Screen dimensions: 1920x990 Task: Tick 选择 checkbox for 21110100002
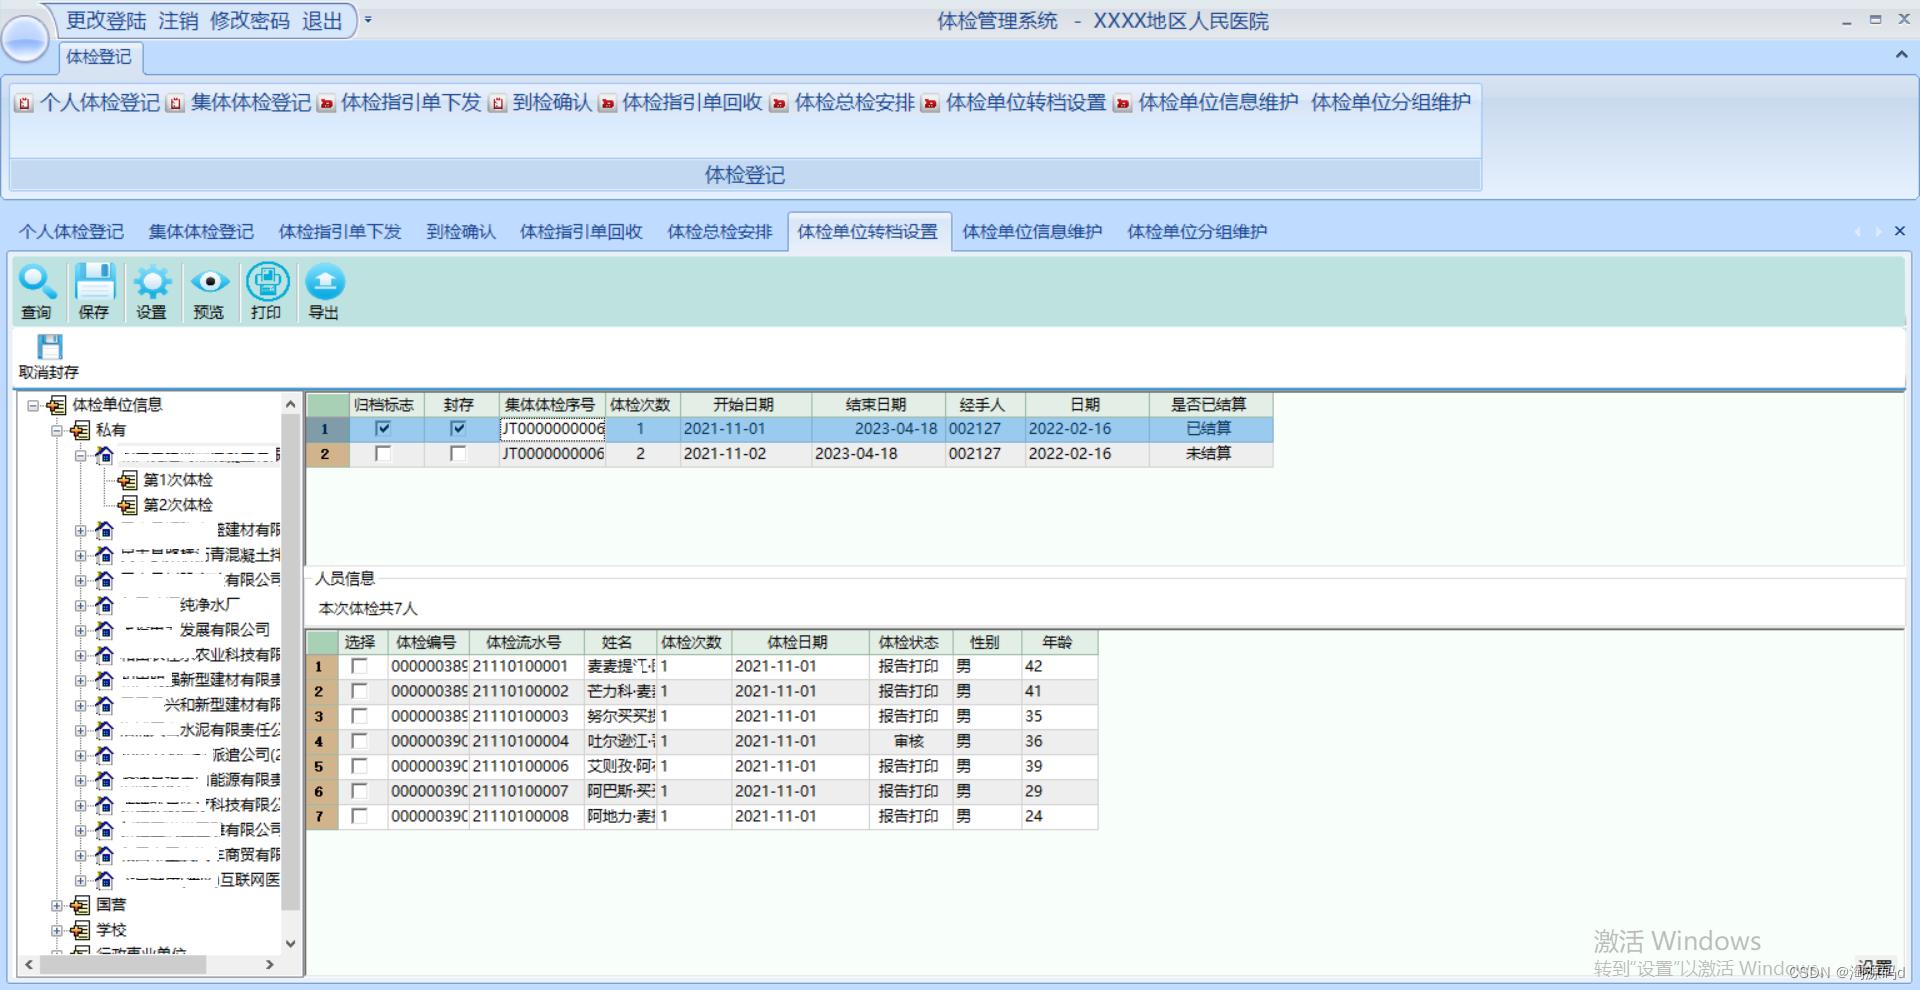[359, 691]
